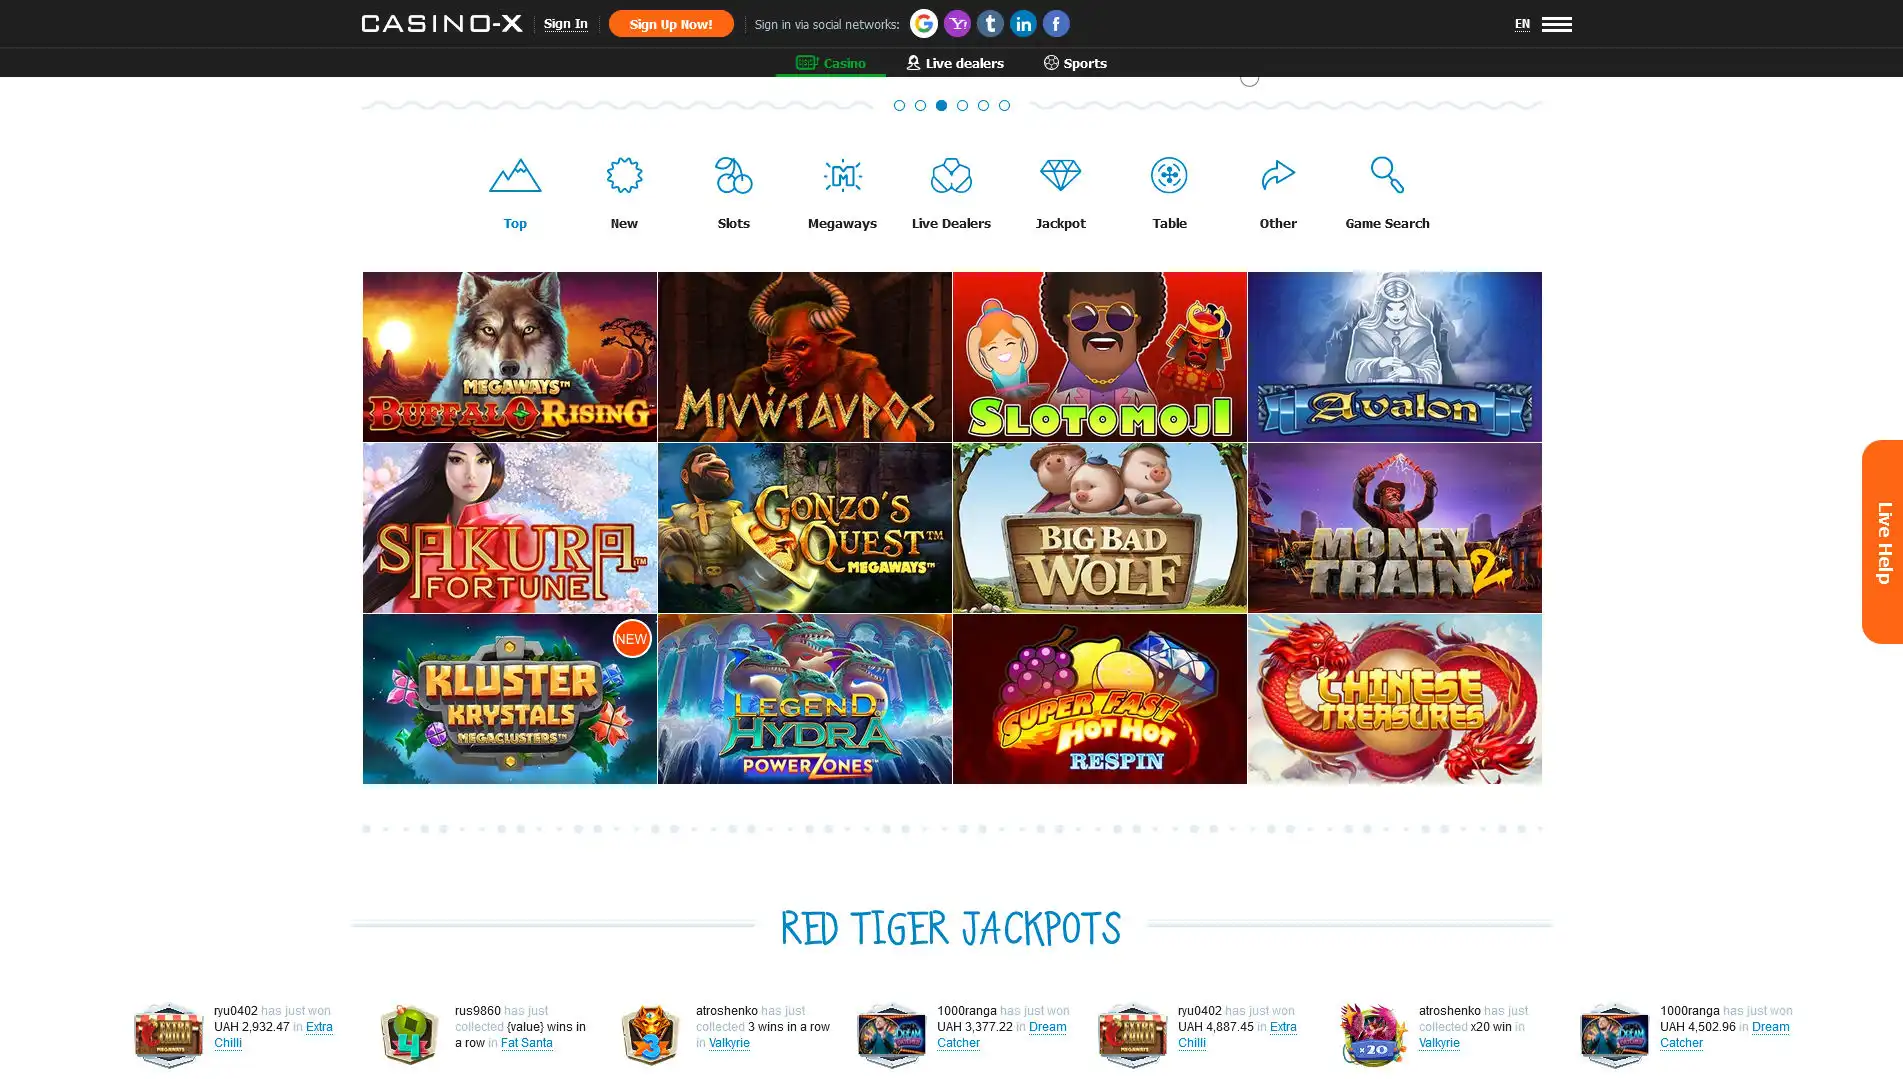The height and width of the screenshot is (1079, 1903).
Task: Launch the Gonzo's Quest Megaways game
Action: tap(804, 528)
